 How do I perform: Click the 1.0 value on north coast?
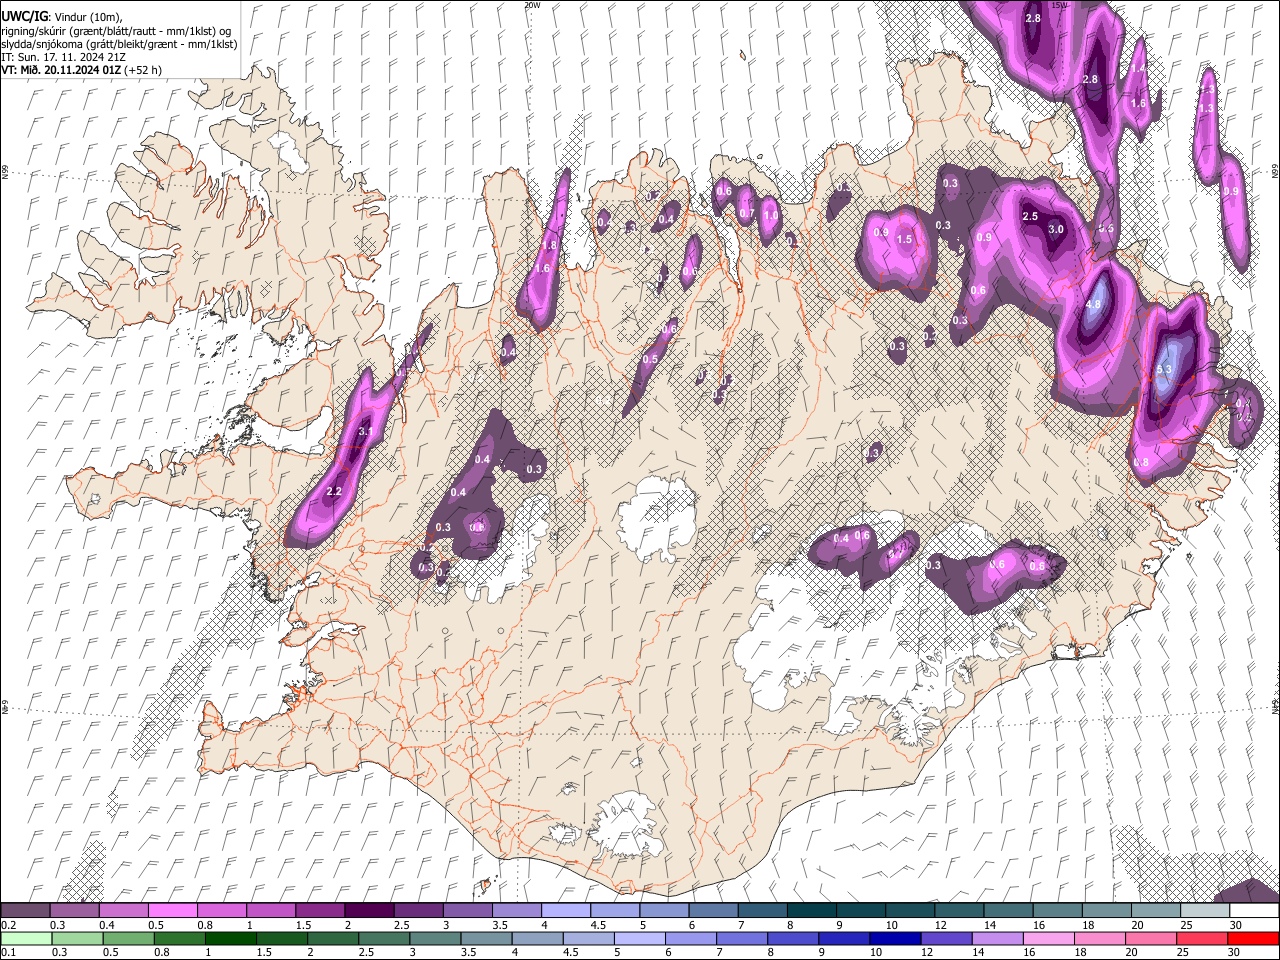point(770,215)
